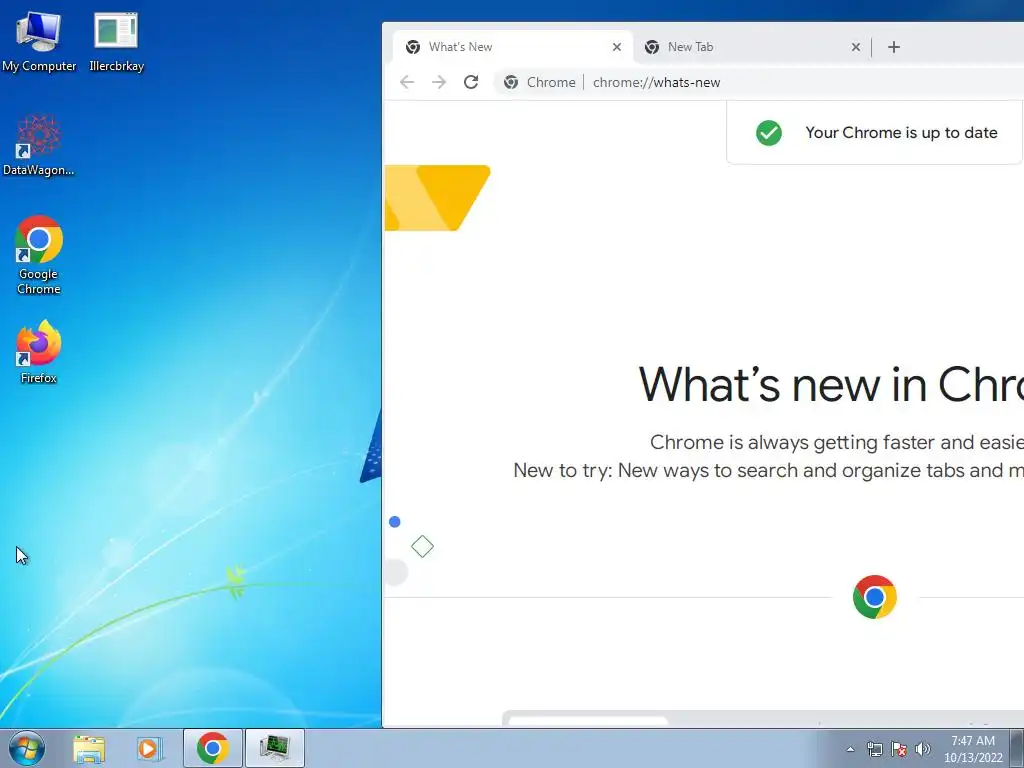Click the green up-to-date checkmark
Image resolution: width=1024 pixels, height=768 pixels.
click(x=769, y=133)
